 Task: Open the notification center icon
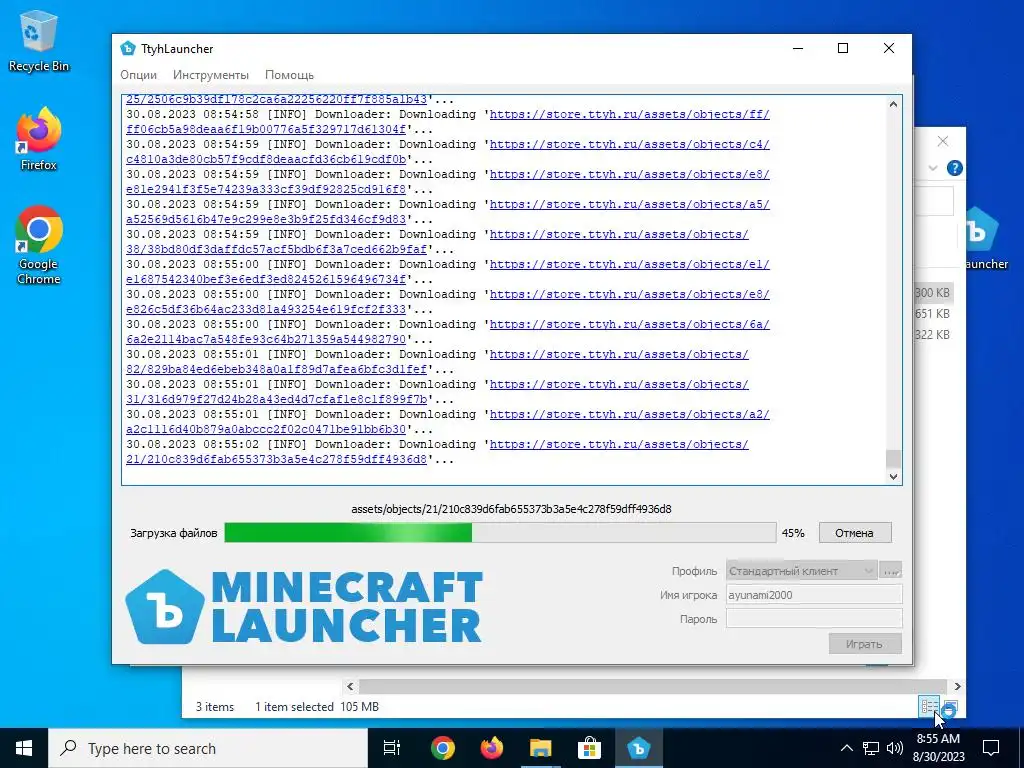coord(991,748)
